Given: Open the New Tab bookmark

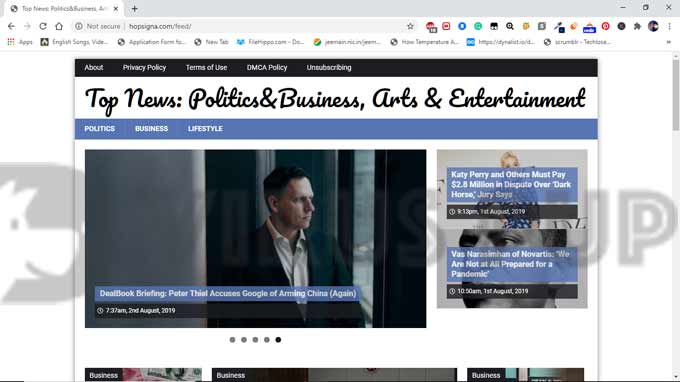Looking at the screenshot, I should (x=212, y=42).
